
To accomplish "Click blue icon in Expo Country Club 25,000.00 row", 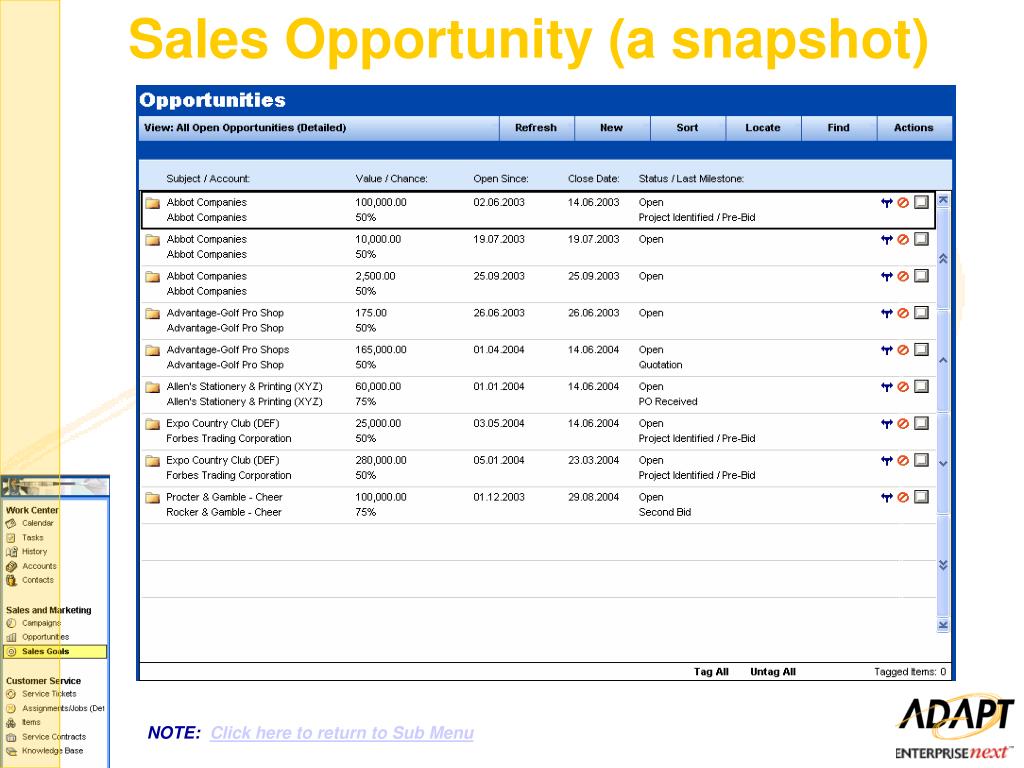I will pyautogui.click(x=886, y=424).
